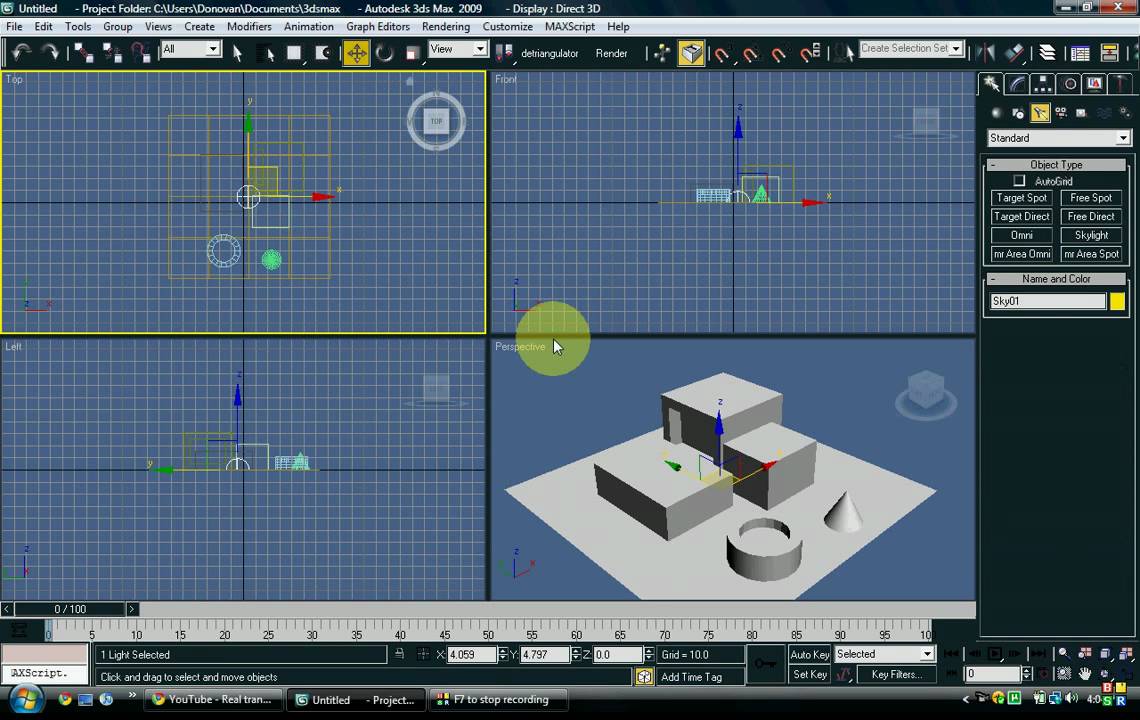The image size is (1140, 720).
Task: Activate the Select and Rotate tool
Action: click(x=385, y=52)
